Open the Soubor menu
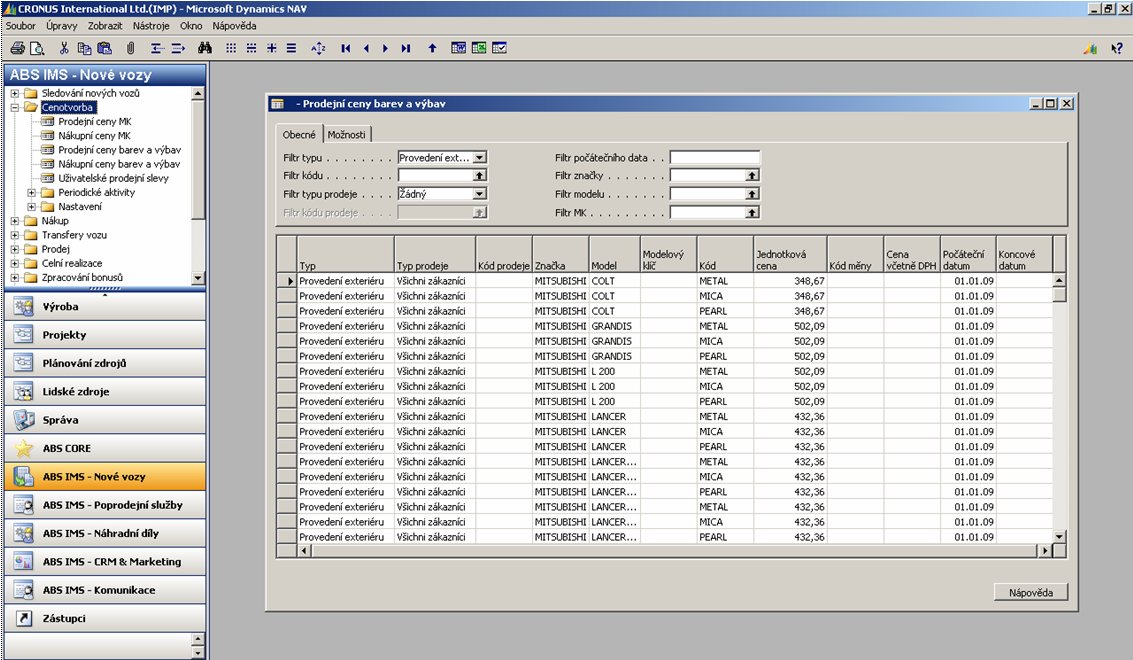 tap(20, 26)
